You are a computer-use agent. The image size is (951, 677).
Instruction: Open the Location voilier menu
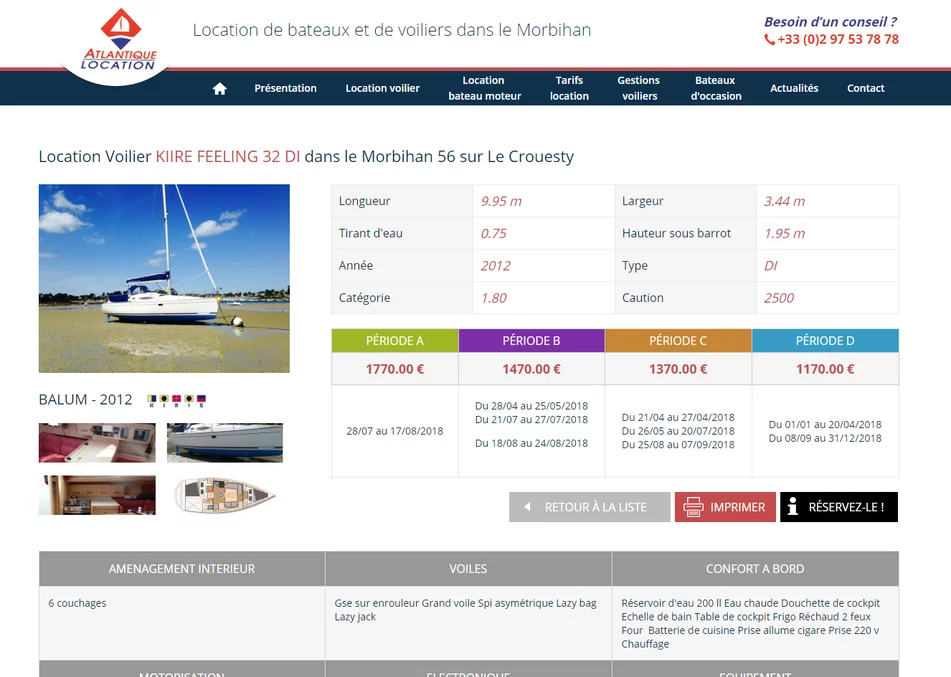[x=383, y=89]
